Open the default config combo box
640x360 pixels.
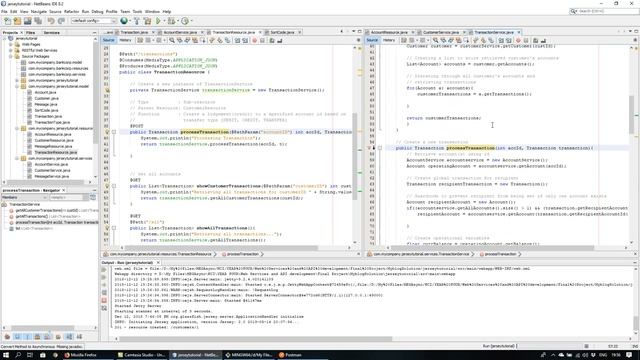(x=93, y=21)
